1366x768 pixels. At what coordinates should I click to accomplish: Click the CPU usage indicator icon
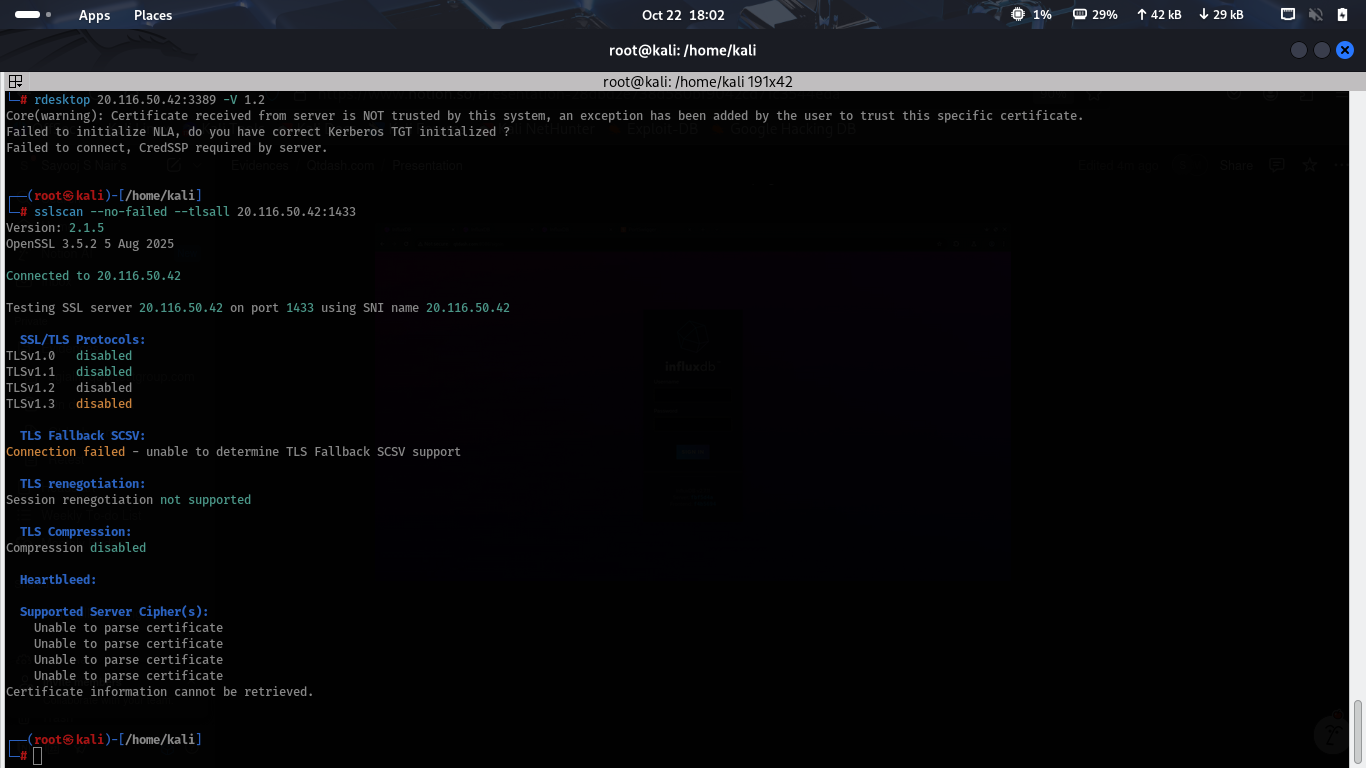1018,15
